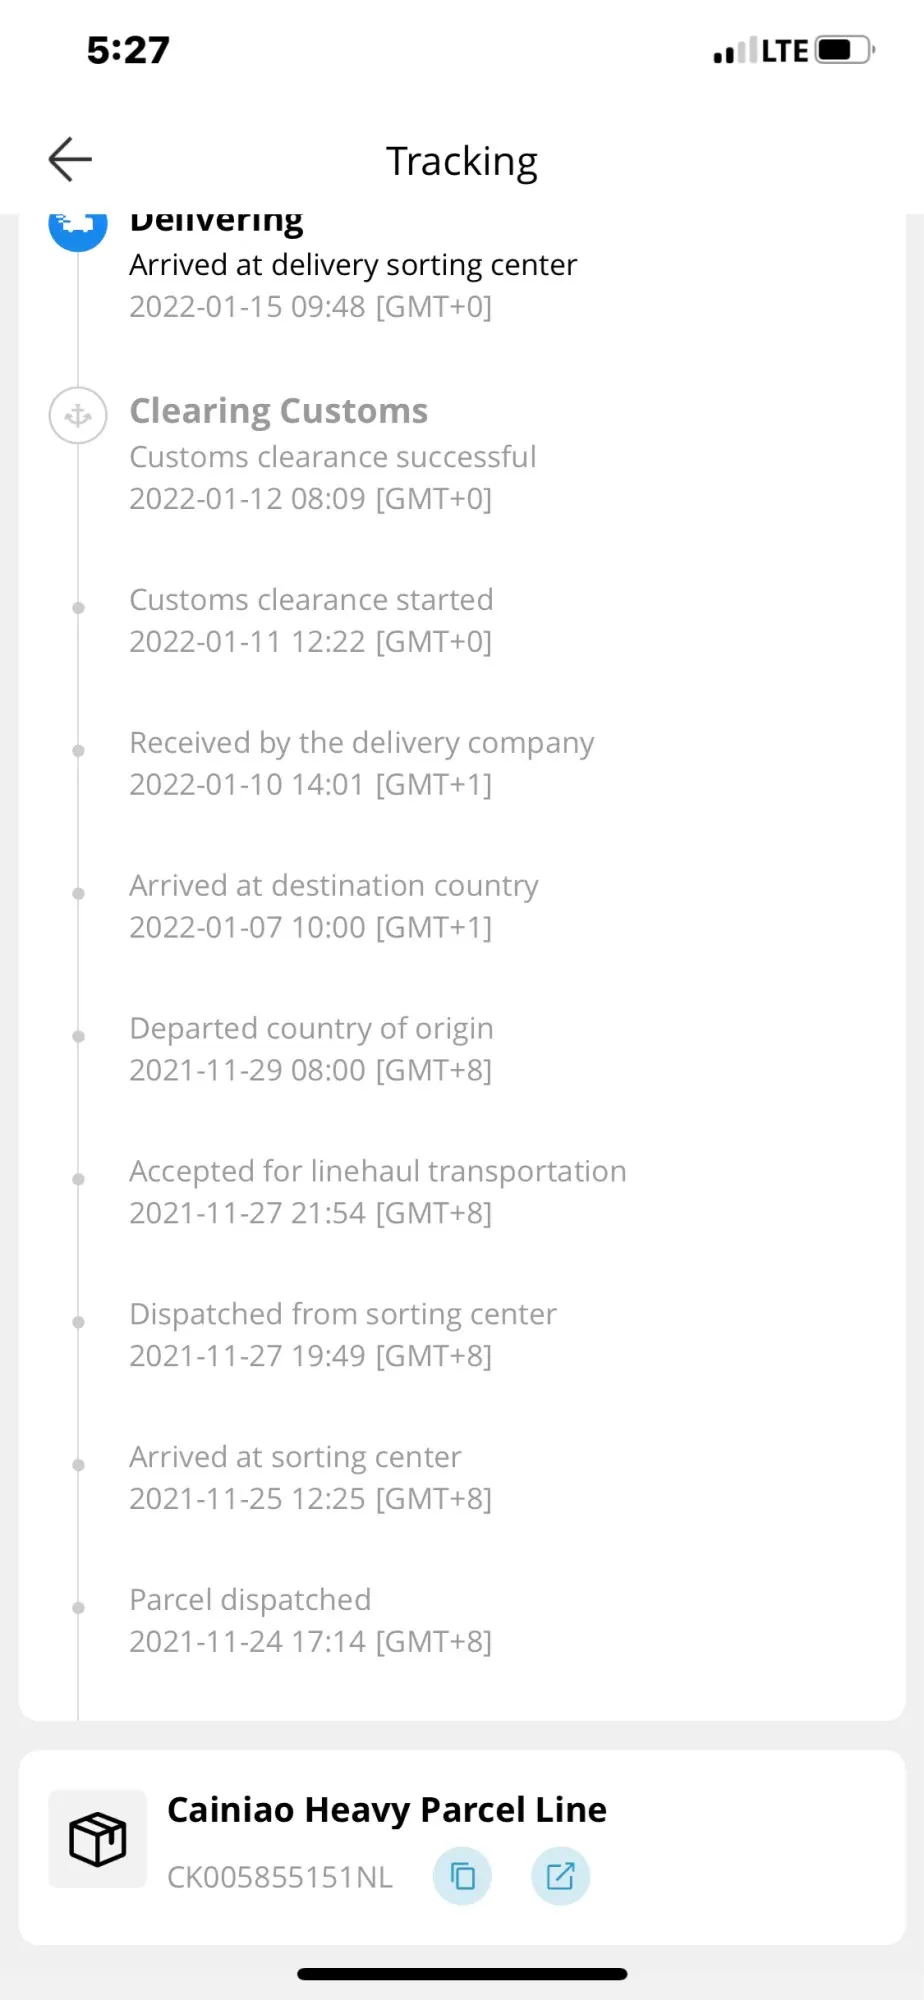Tap the back arrow icon
924x2000 pixels.
pyautogui.click(x=70, y=159)
